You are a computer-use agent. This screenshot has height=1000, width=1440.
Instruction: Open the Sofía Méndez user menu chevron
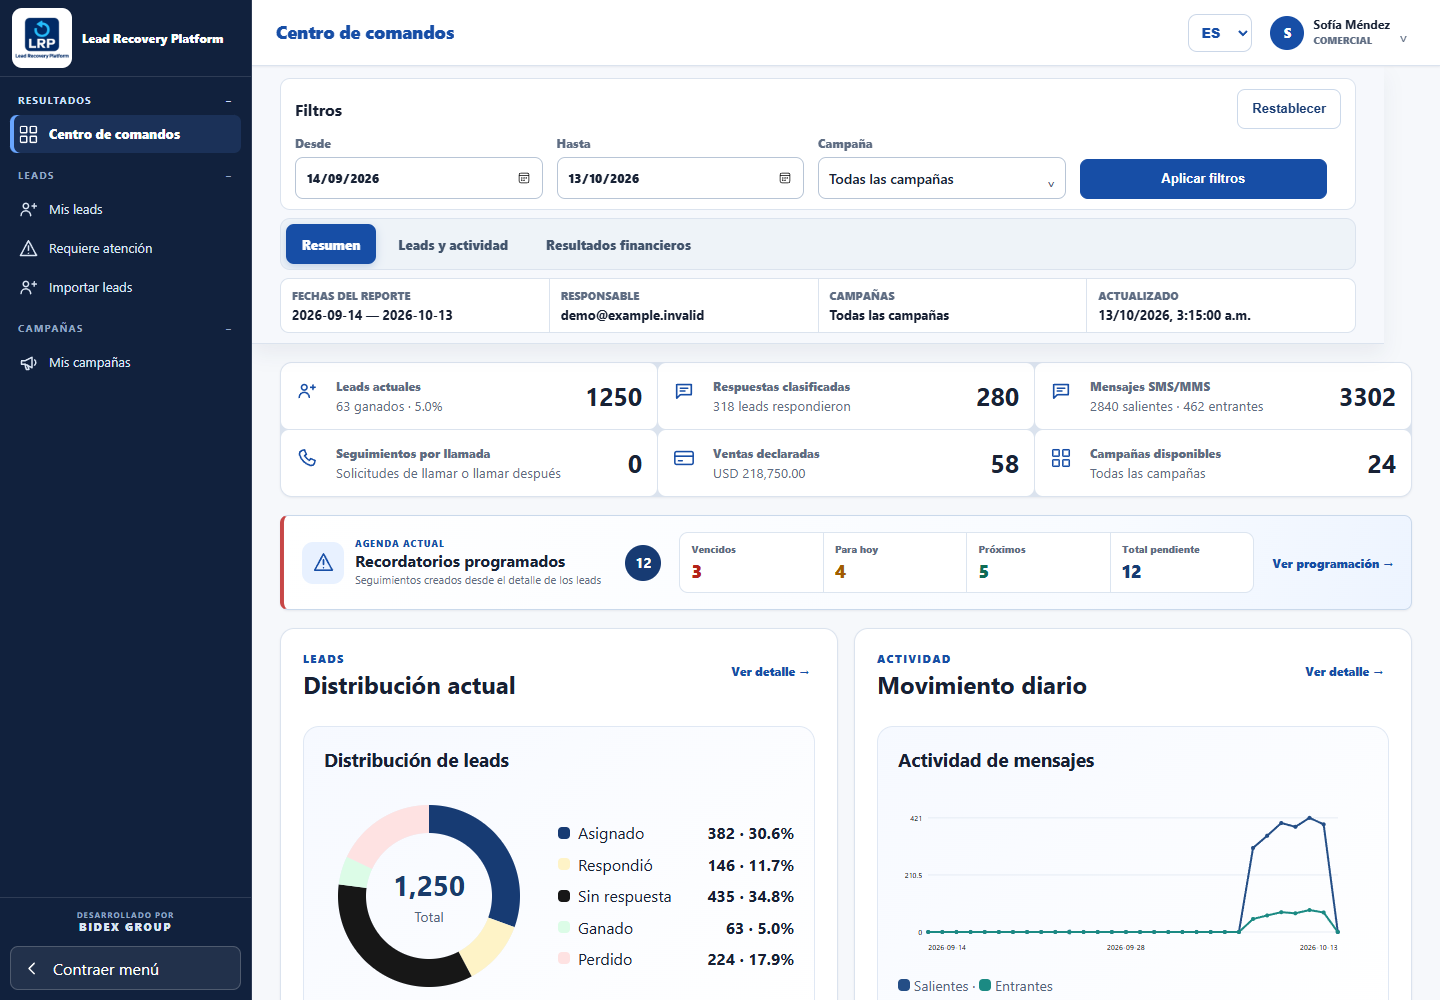click(1403, 39)
